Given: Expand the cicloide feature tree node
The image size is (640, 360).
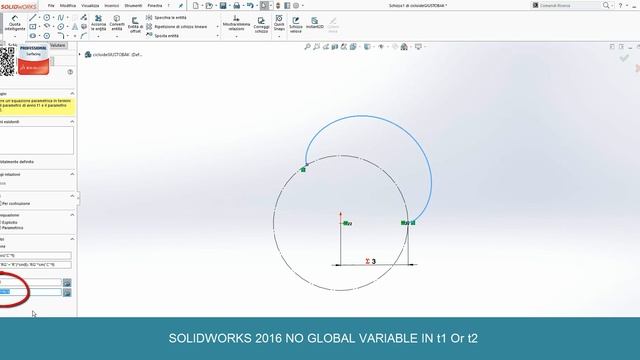Looking at the screenshot, I should [80, 54].
